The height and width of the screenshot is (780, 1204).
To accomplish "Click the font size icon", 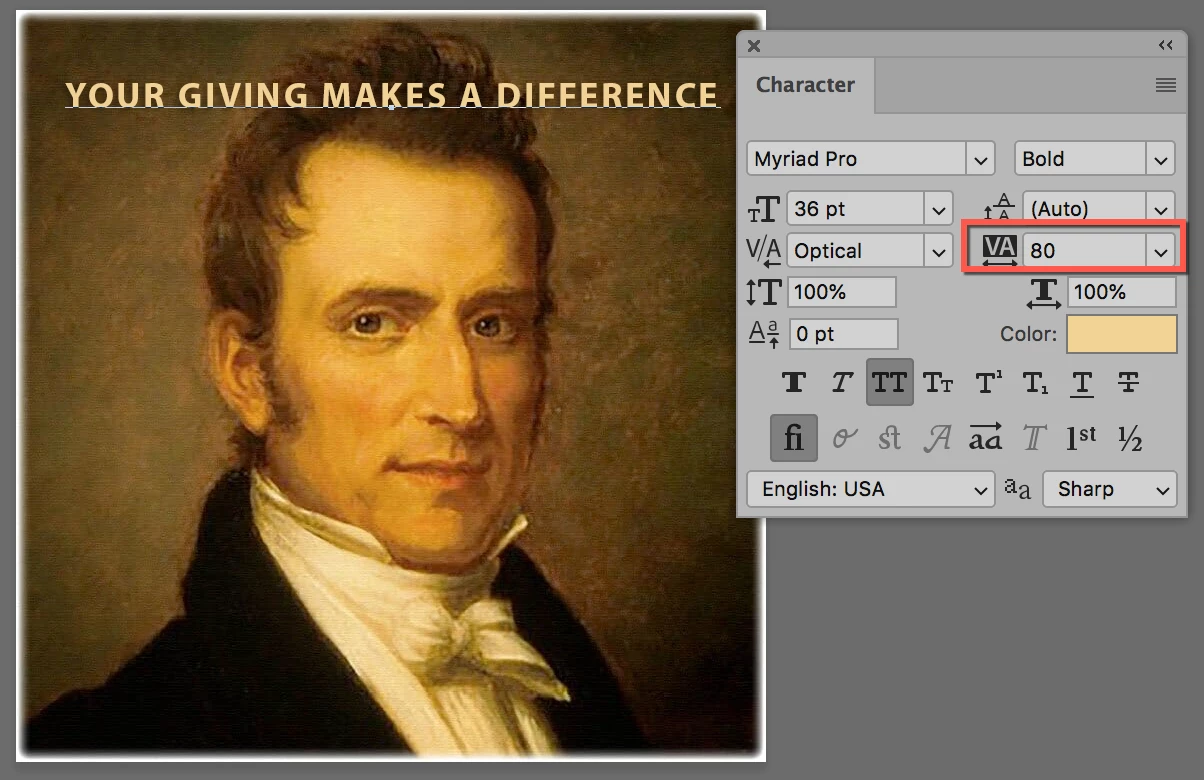I will (x=764, y=208).
